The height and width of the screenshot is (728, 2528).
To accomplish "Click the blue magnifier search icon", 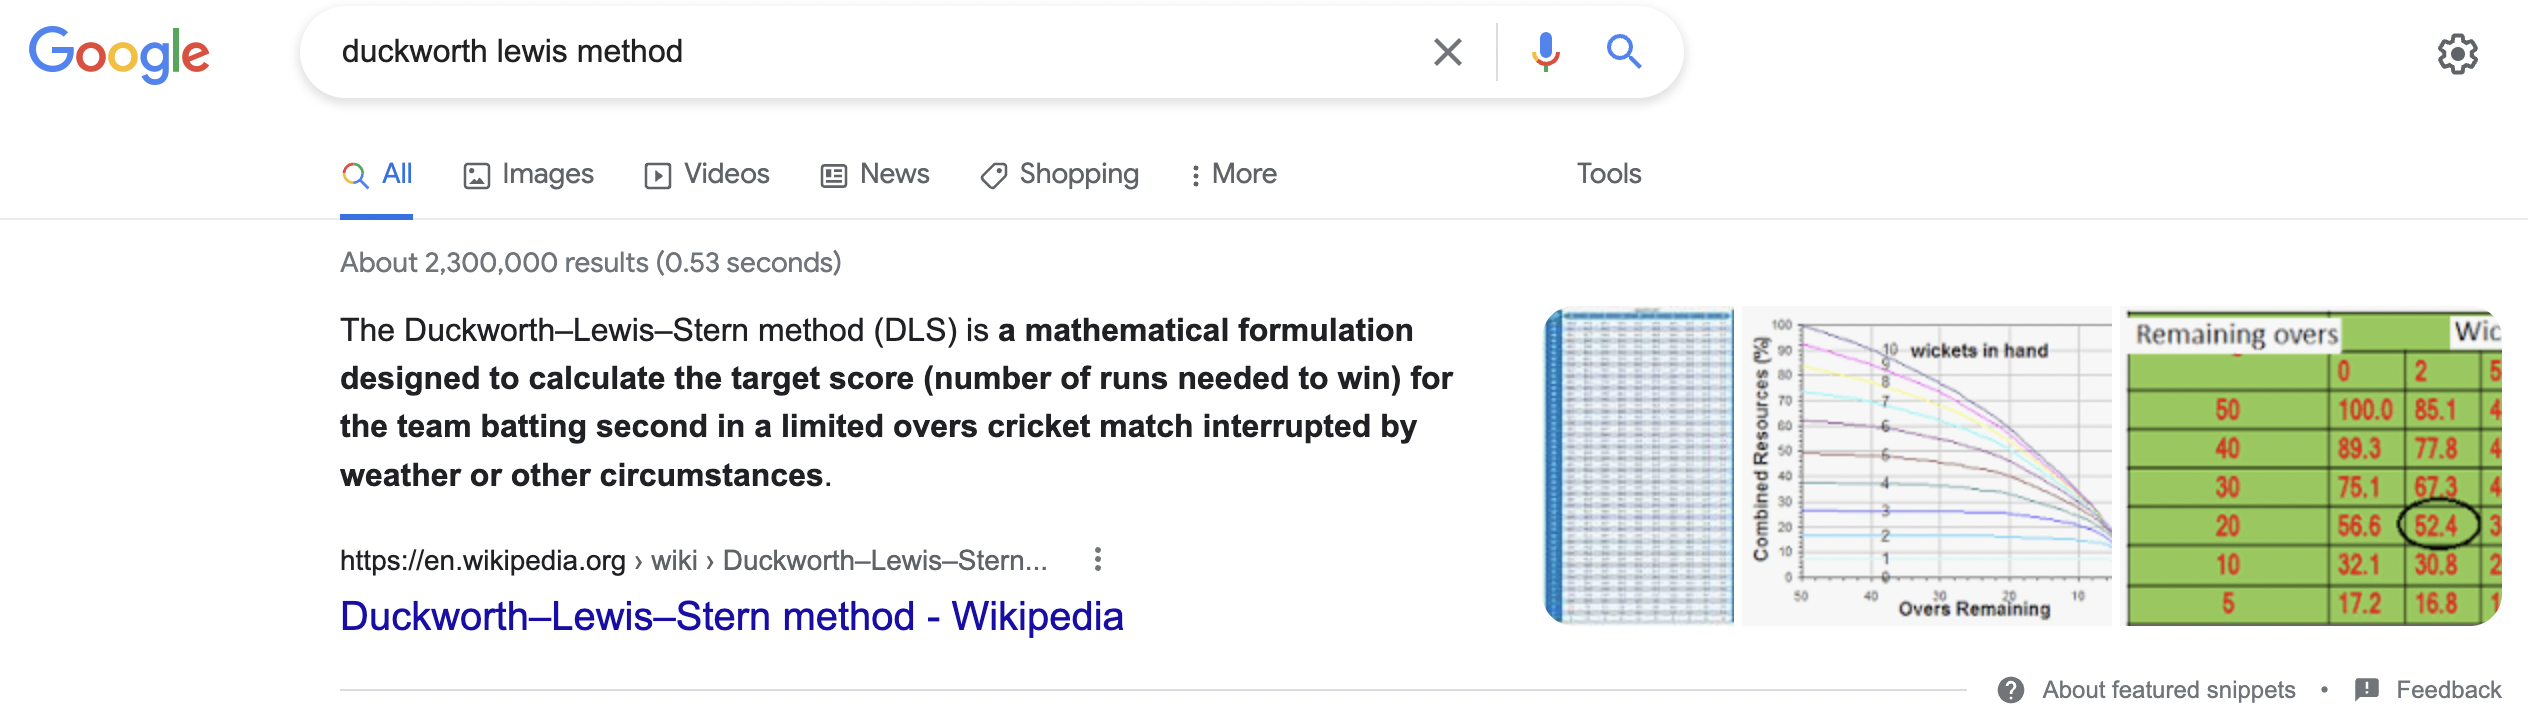I will pyautogui.click(x=1624, y=51).
